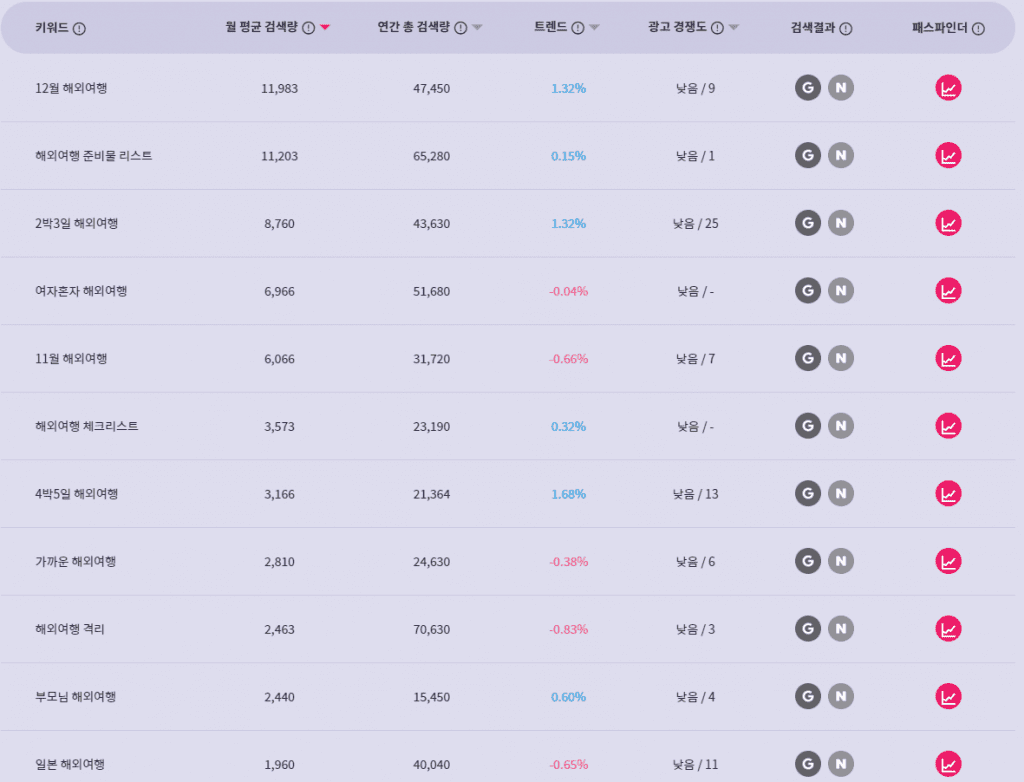Open Naver results for 4박5일 해외여행
1024x782 pixels.
[841, 493]
